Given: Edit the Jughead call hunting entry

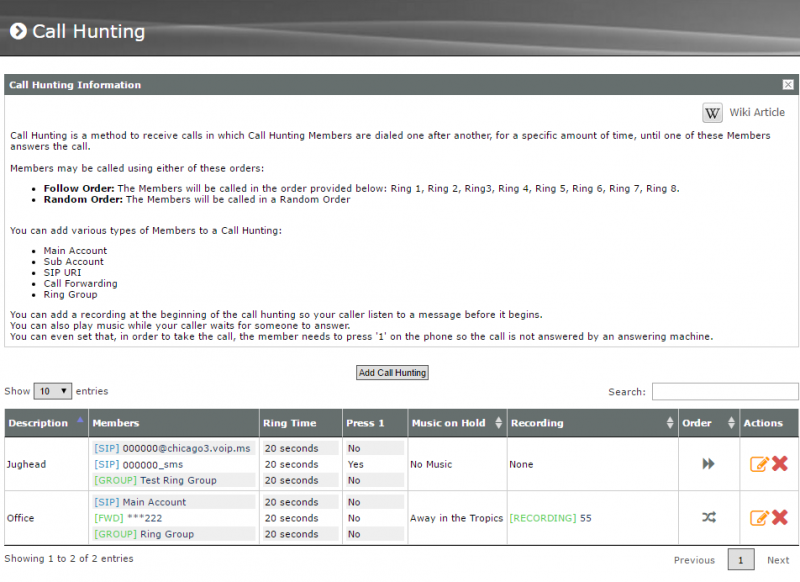Looking at the screenshot, I should (759, 464).
